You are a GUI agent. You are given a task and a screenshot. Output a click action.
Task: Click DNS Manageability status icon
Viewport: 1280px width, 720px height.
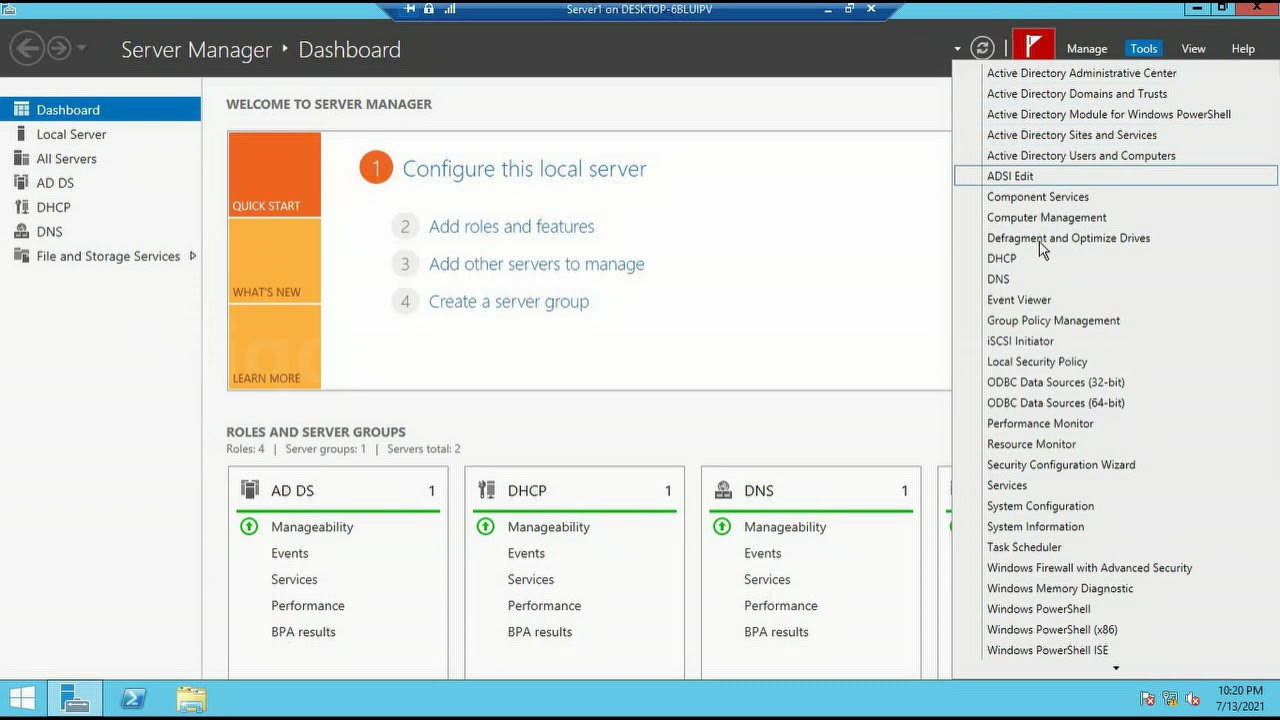click(x=722, y=526)
